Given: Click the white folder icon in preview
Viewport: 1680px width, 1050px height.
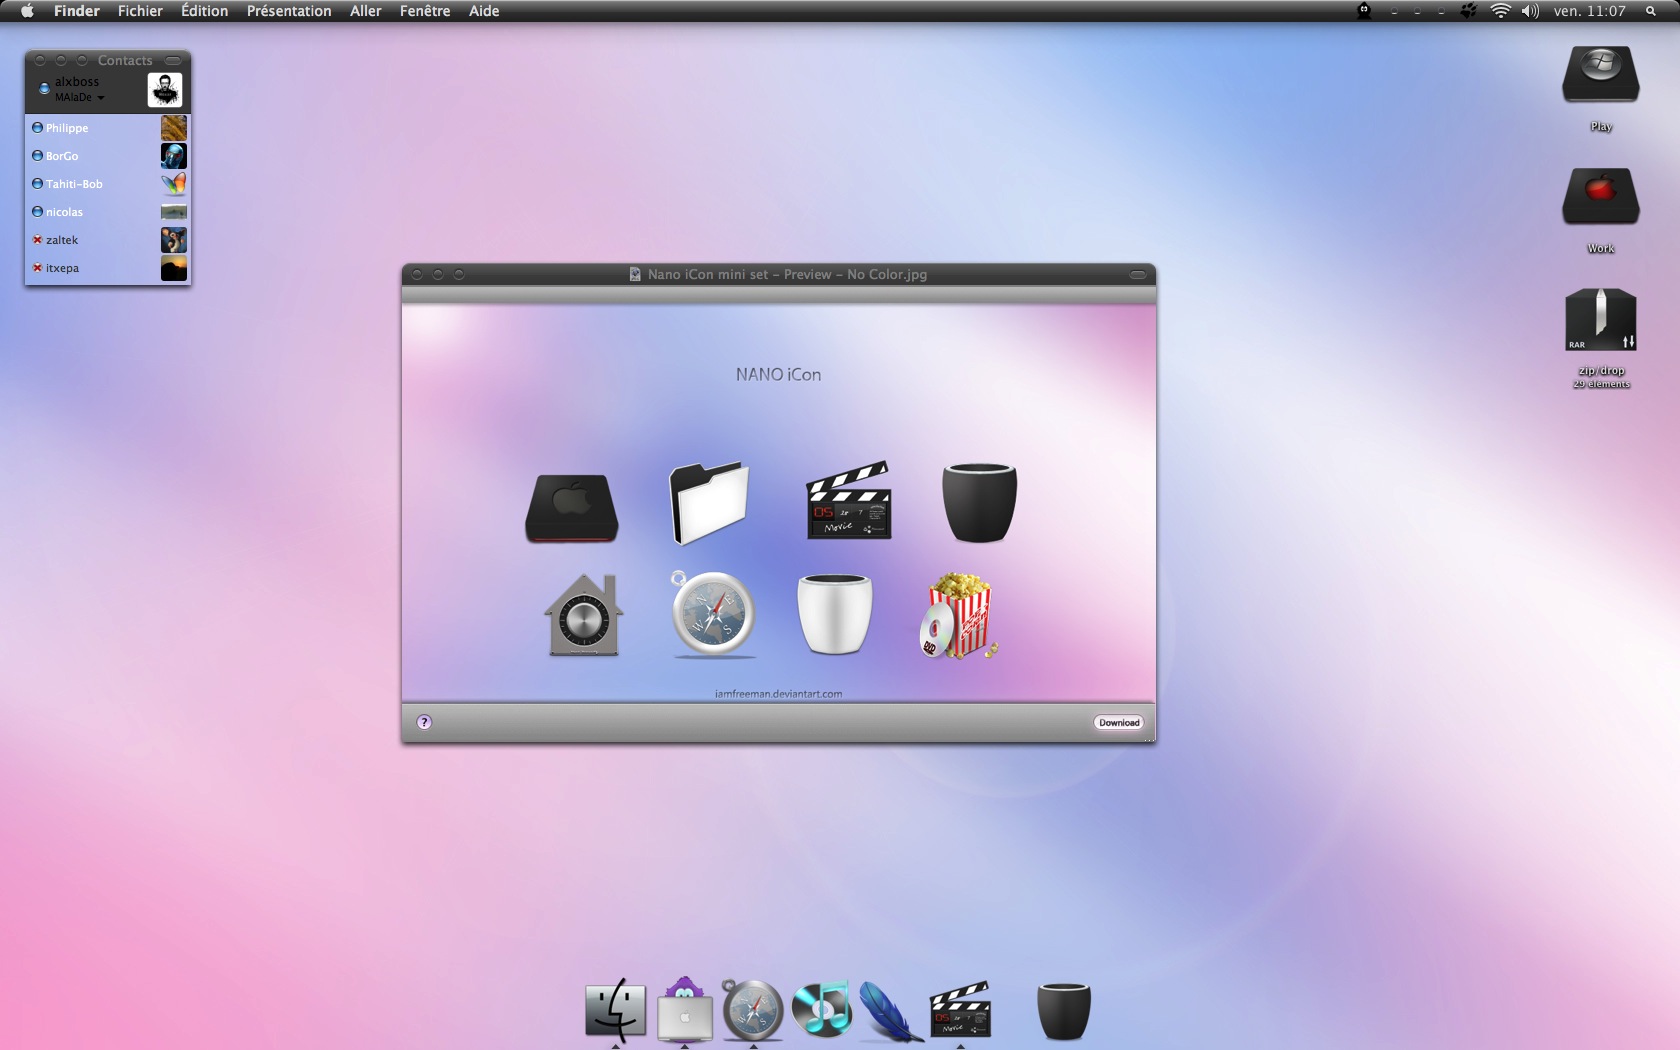Looking at the screenshot, I should 709,502.
